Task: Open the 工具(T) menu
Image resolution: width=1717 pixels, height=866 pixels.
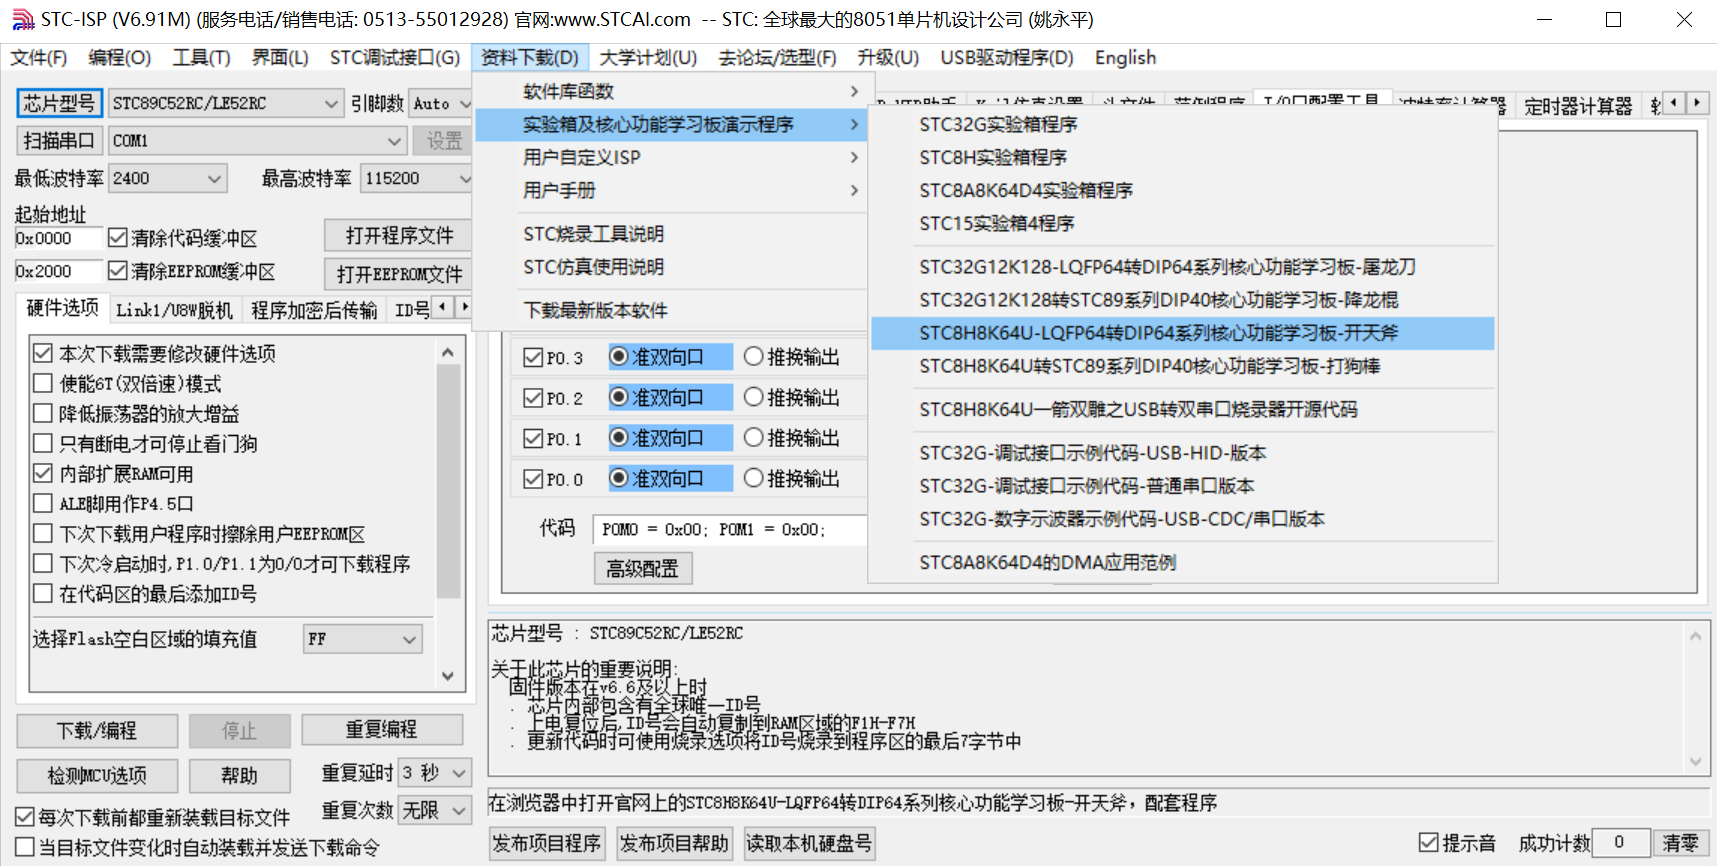Action: pyautogui.click(x=201, y=58)
